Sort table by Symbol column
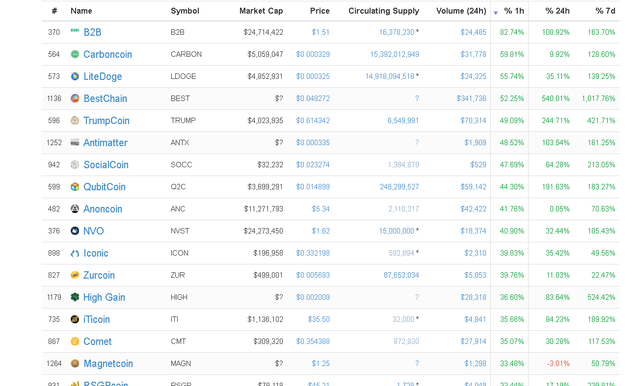The height and width of the screenshot is (386, 640). pos(185,11)
